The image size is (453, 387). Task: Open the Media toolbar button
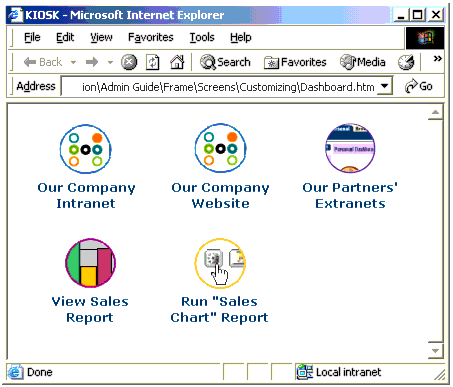[x=363, y=62]
